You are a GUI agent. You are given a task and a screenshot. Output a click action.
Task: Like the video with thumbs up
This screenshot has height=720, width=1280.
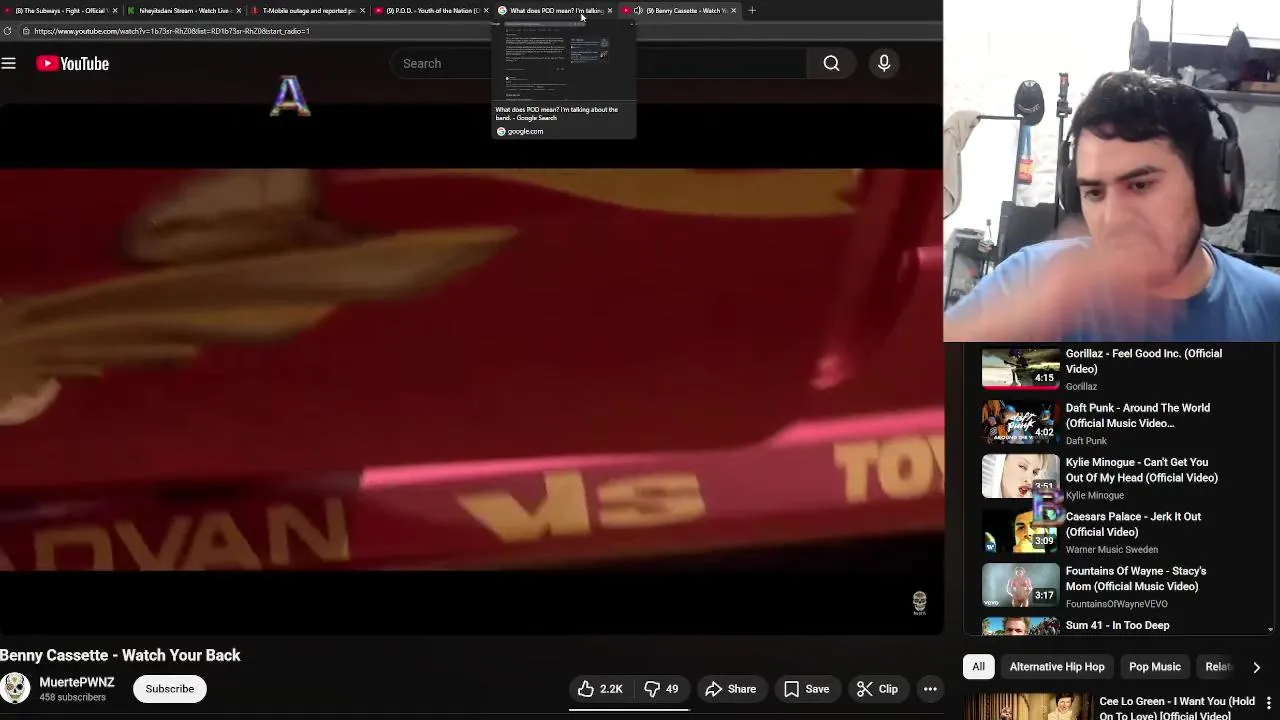point(600,689)
